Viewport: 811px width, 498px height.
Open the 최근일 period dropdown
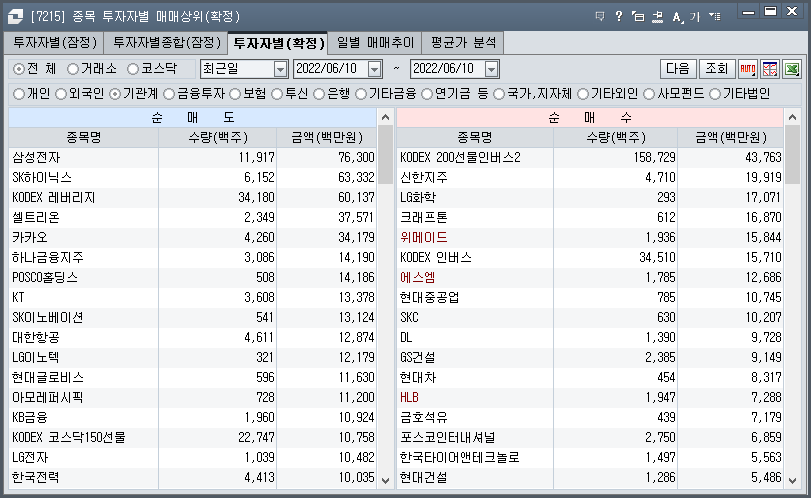coord(280,69)
